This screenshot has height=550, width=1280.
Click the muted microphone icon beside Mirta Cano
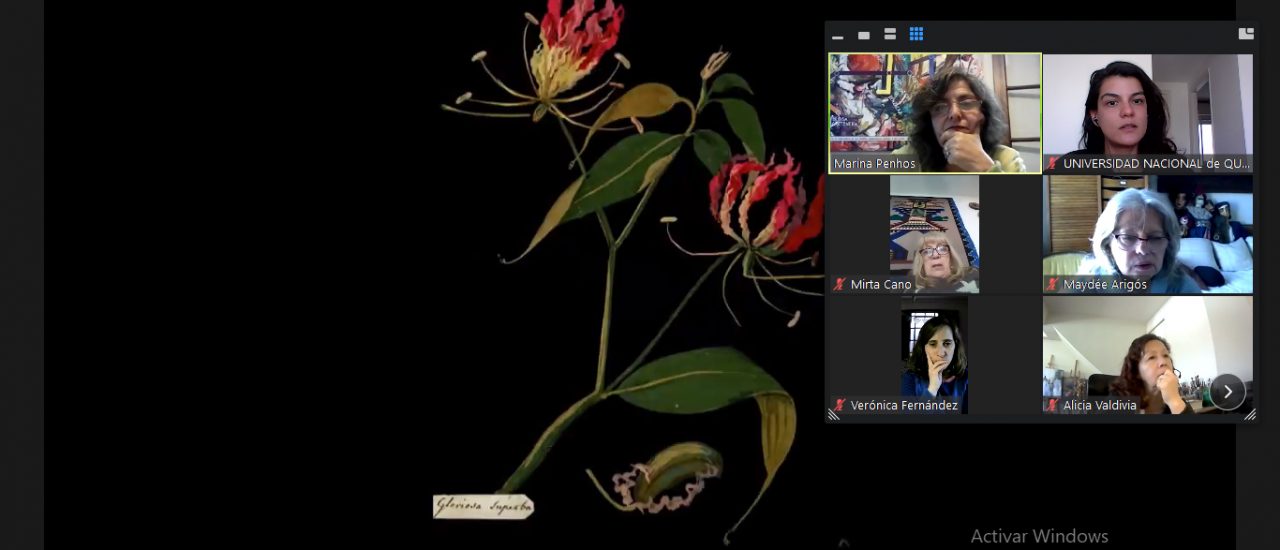(840, 284)
